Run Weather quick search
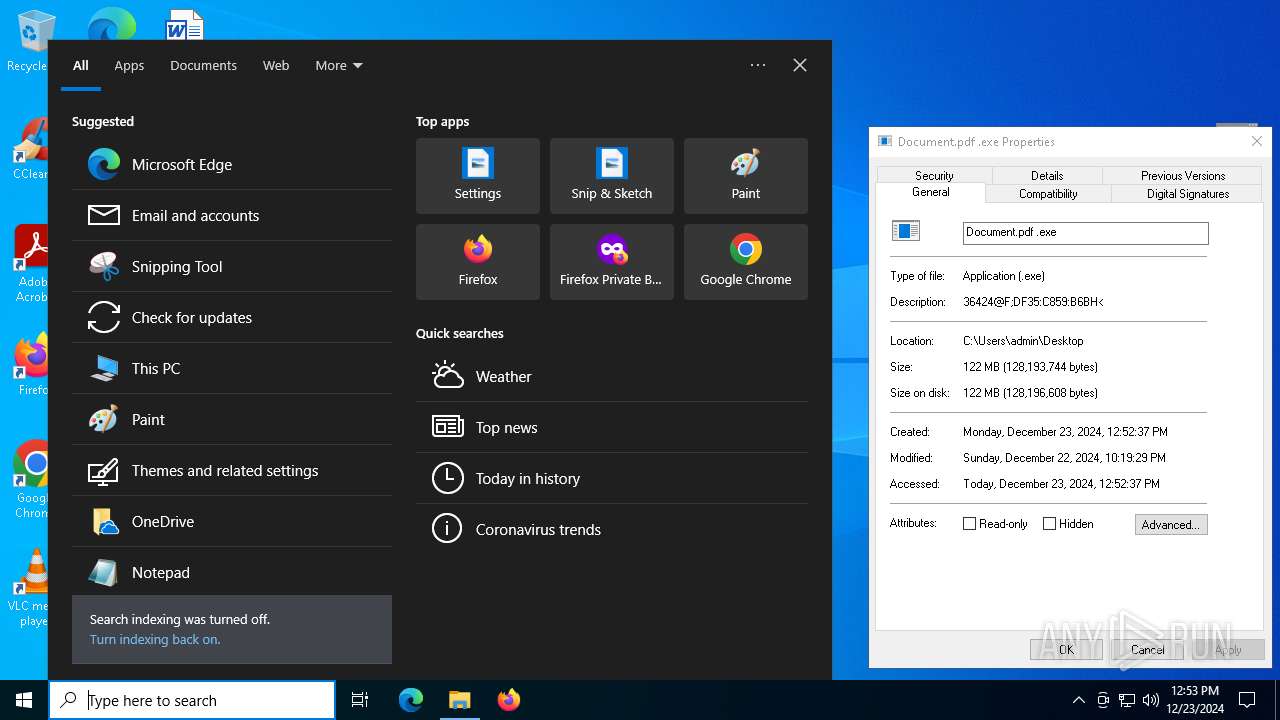This screenshot has height=720, width=1280. [612, 376]
